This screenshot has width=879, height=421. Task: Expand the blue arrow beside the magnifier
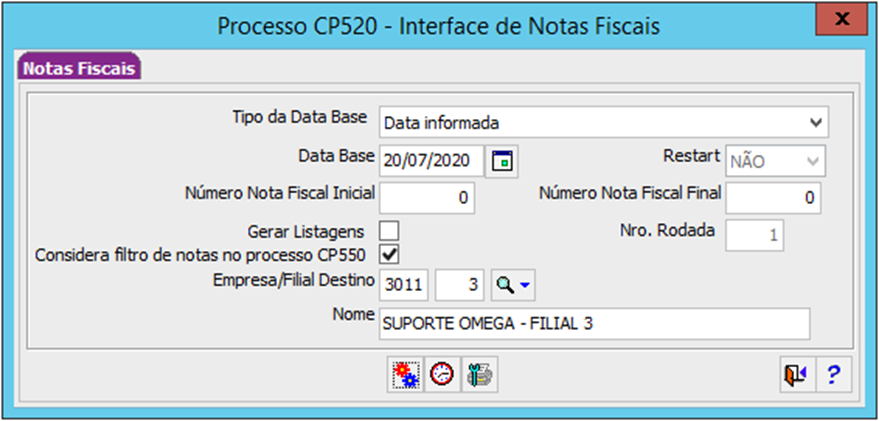point(525,285)
